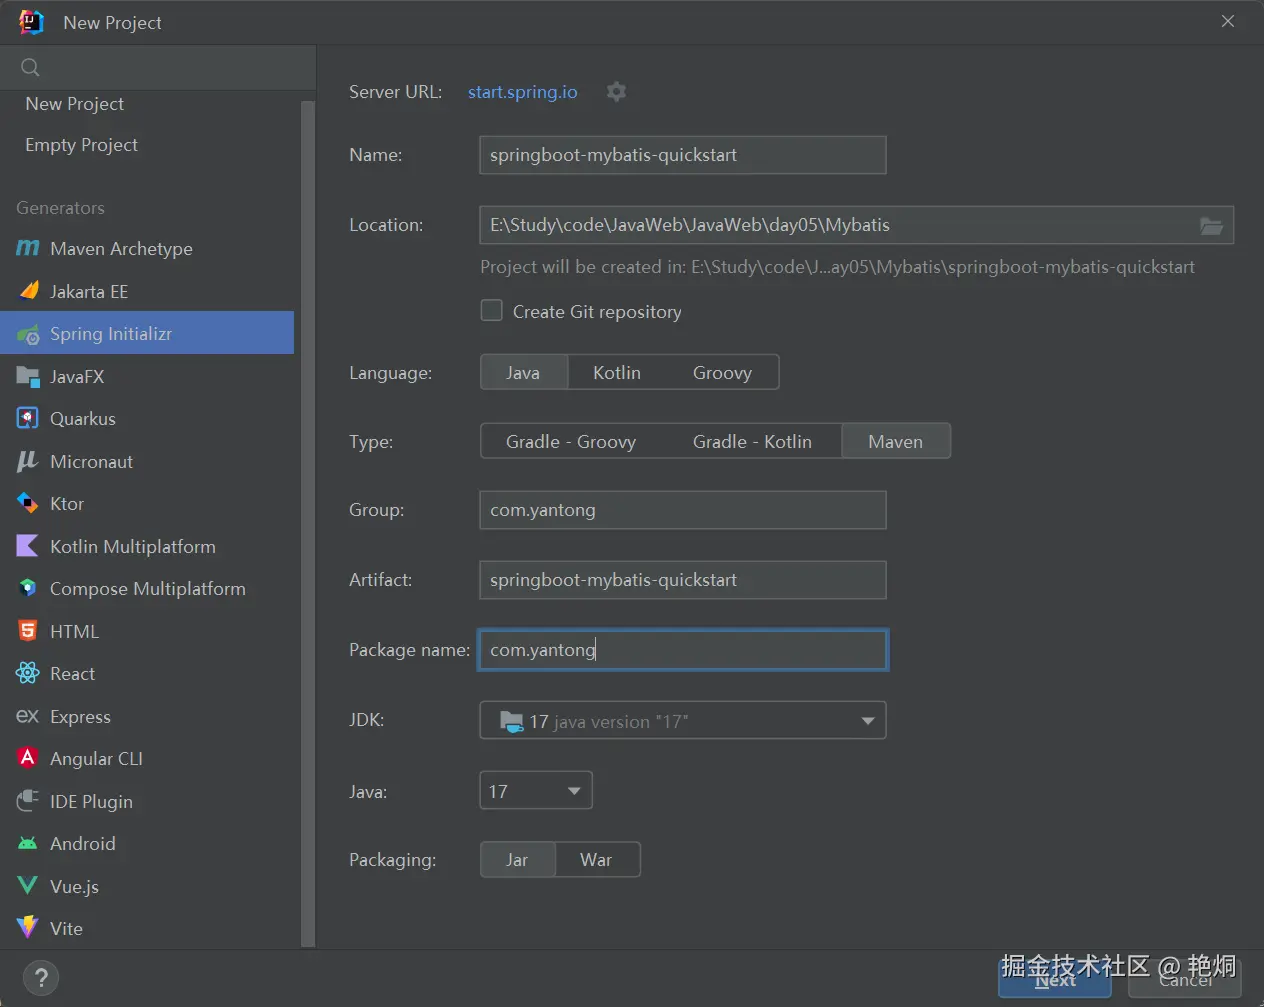
Task: Browse for location with folder icon
Action: pos(1211,226)
